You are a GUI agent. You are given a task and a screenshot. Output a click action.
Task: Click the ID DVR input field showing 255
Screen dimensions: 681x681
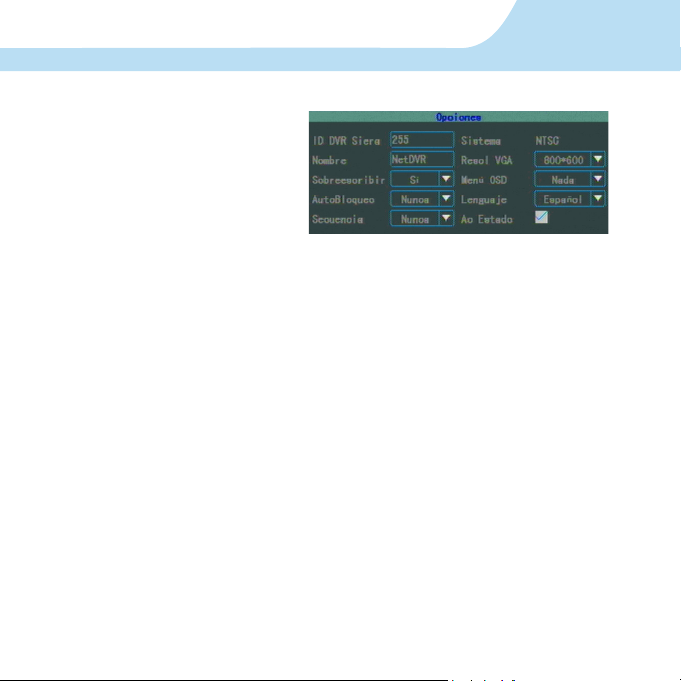(x=422, y=140)
